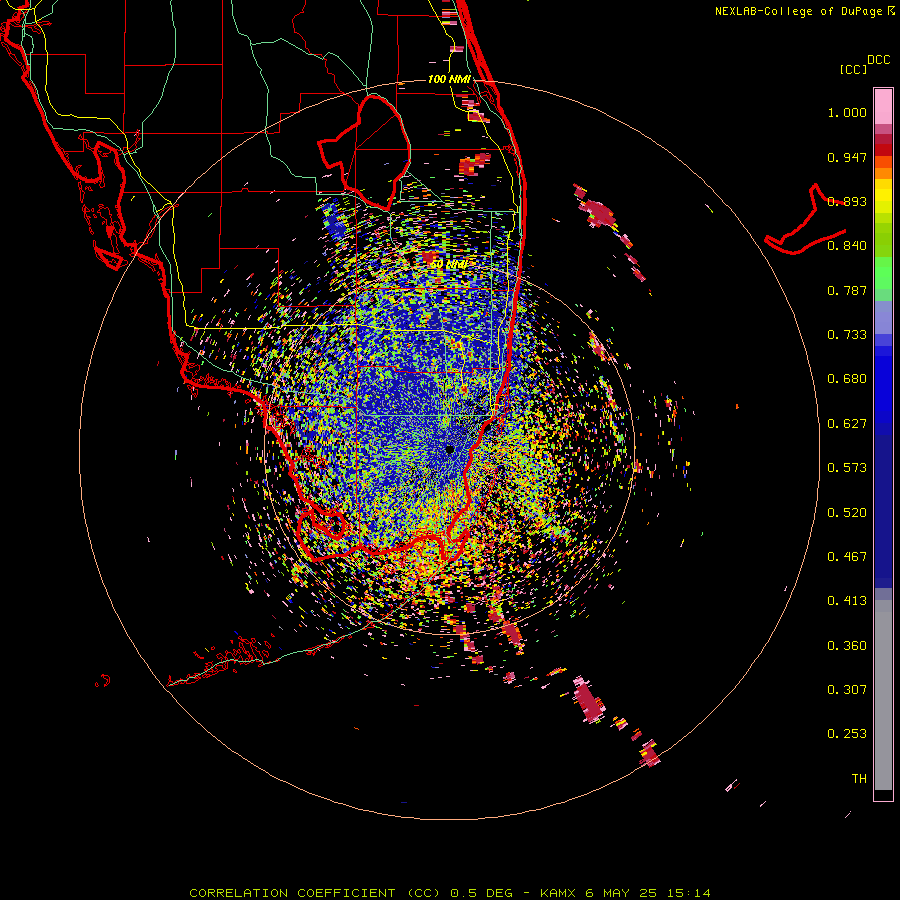Screen dimensions: 900x900
Task: Click the Bahamas island outline east of Florida
Action: click(x=805, y=221)
